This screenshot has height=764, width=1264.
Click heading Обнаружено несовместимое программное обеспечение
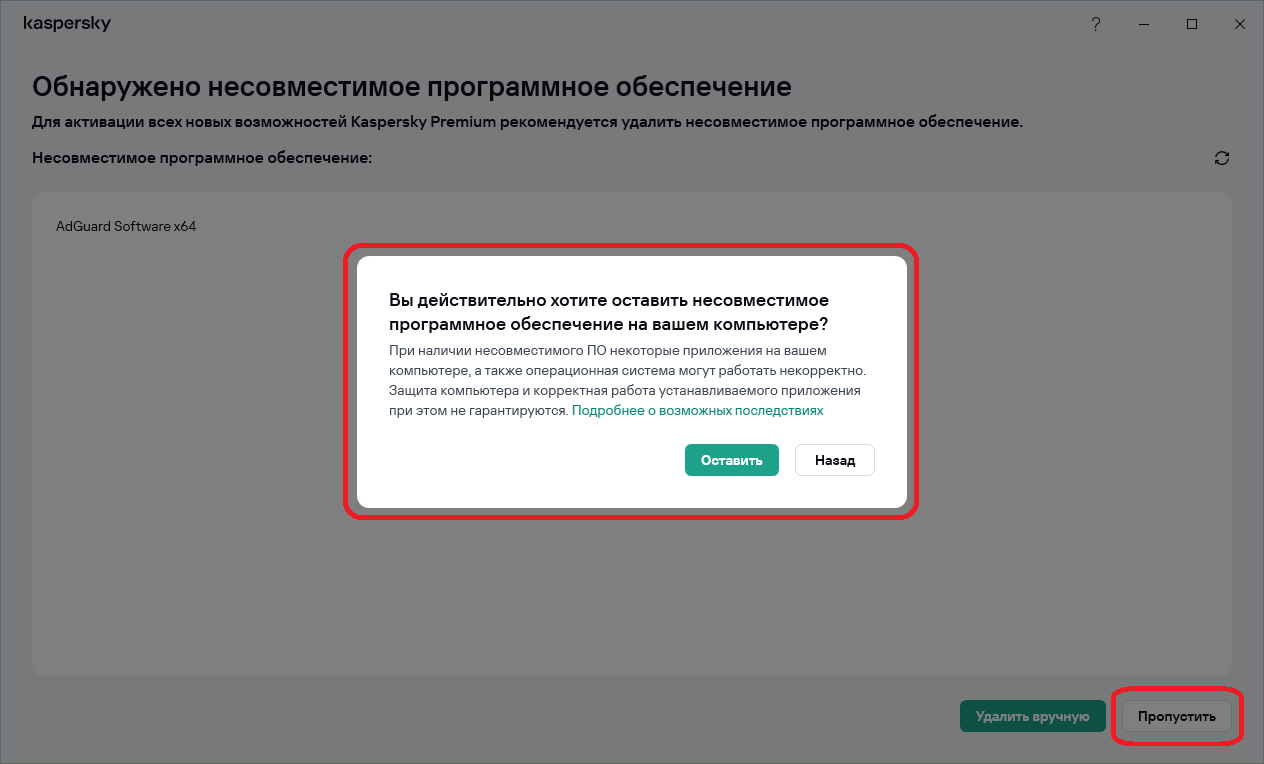coord(412,86)
